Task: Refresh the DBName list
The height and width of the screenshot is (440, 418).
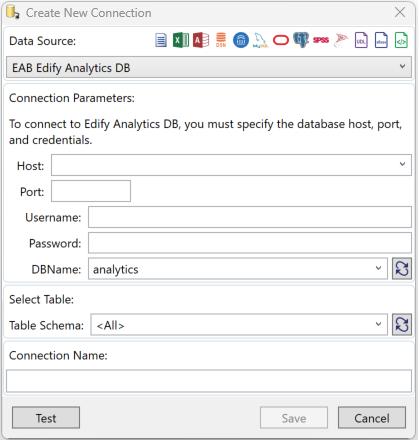Action: [402, 269]
